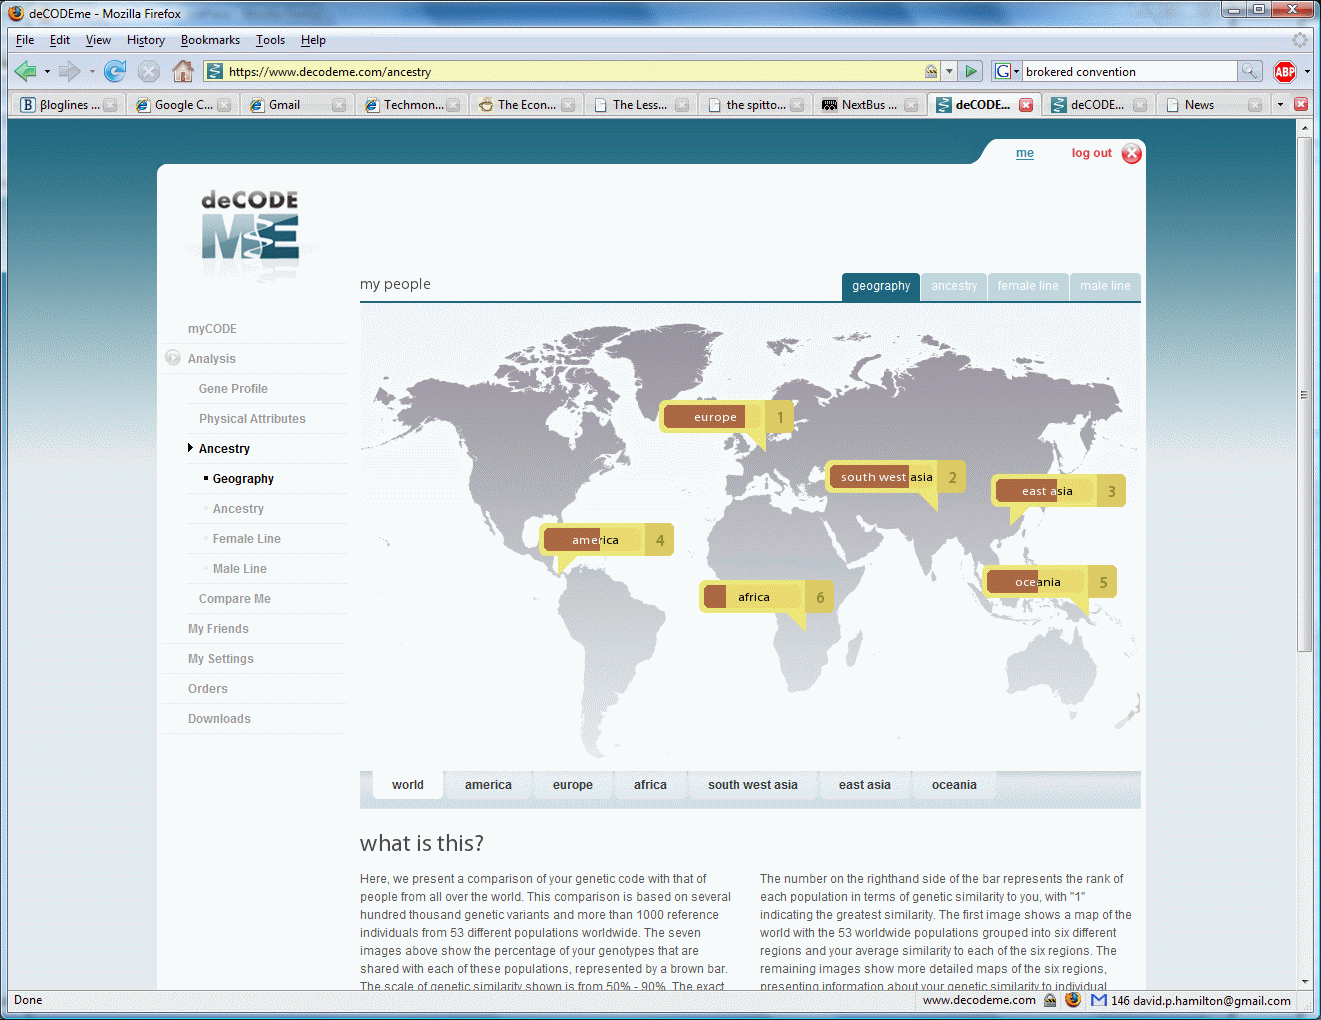This screenshot has width=1321, height=1020.
Task: Open the address bar URL dropdown
Action: point(949,71)
